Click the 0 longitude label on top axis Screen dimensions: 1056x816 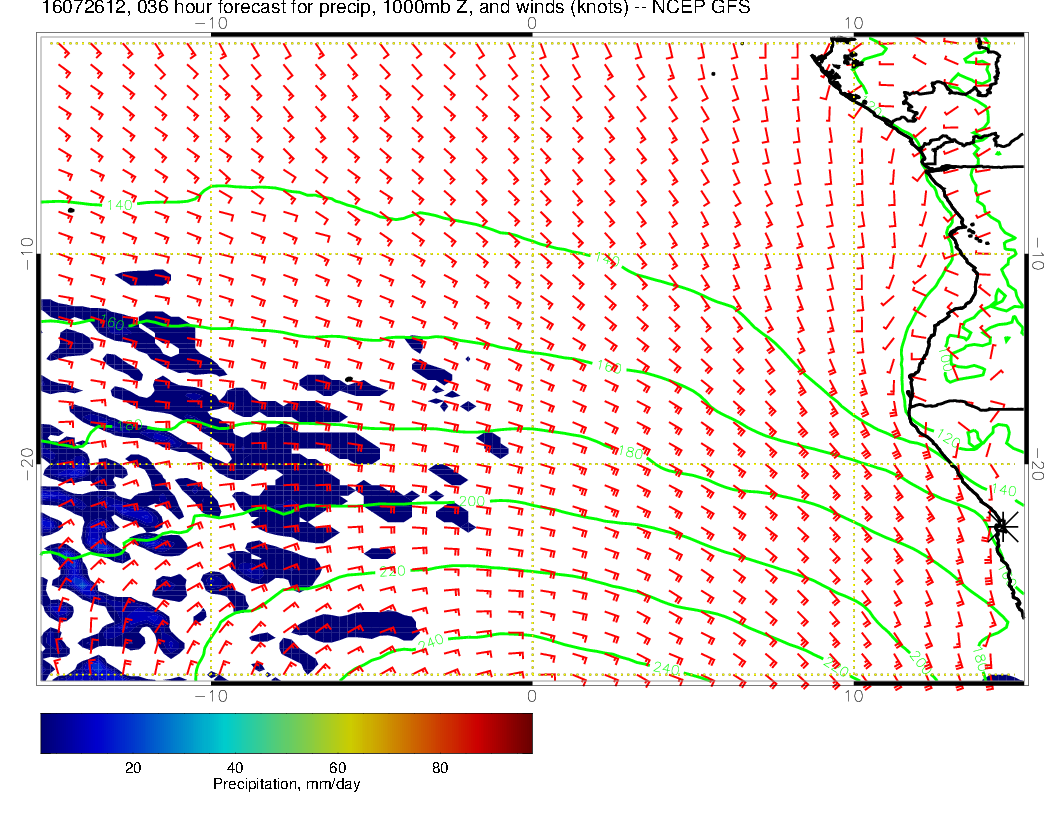pos(531,23)
